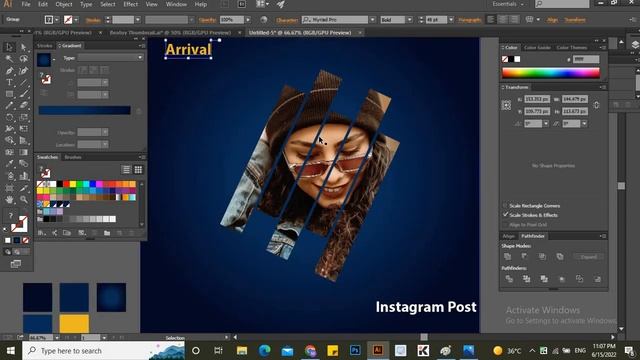Image resolution: width=640 pixels, height=360 pixels.
Task: Click the Divide pathfinder icon
Action: 509,279
